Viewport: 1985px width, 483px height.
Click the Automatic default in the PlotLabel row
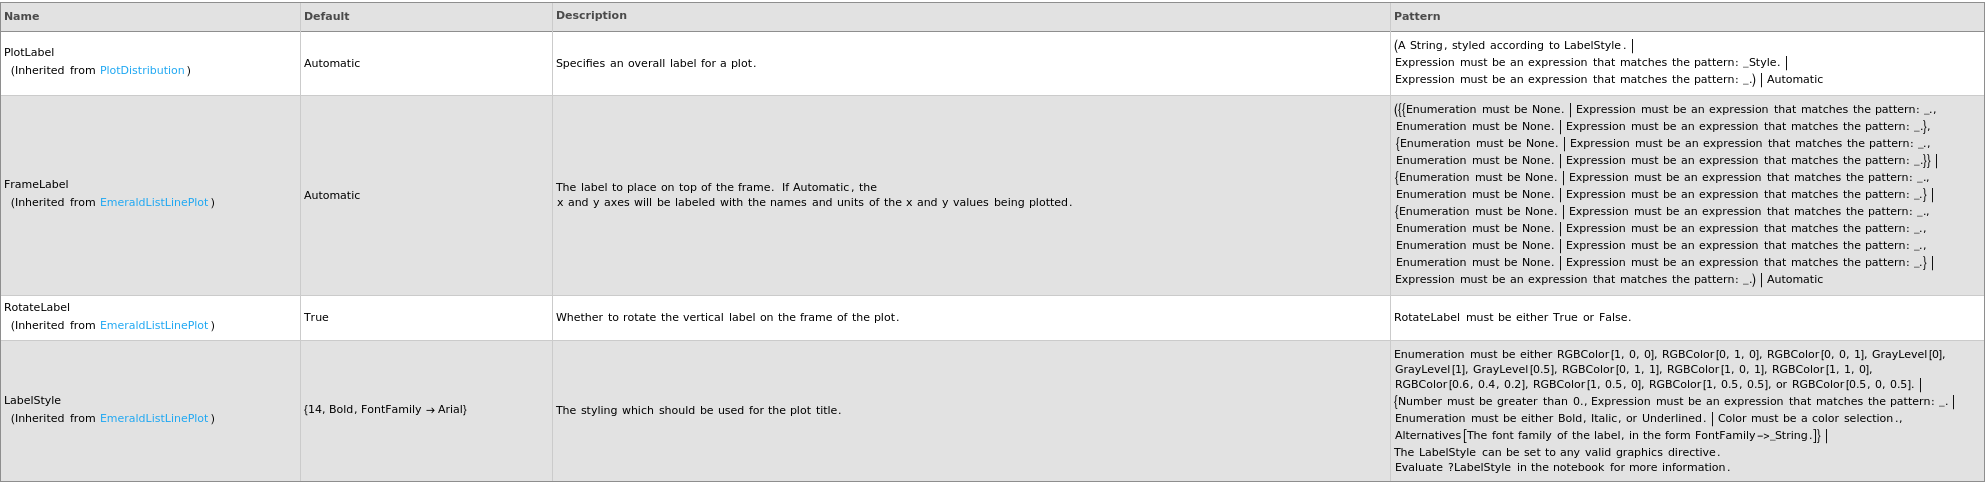pos(332,64)
